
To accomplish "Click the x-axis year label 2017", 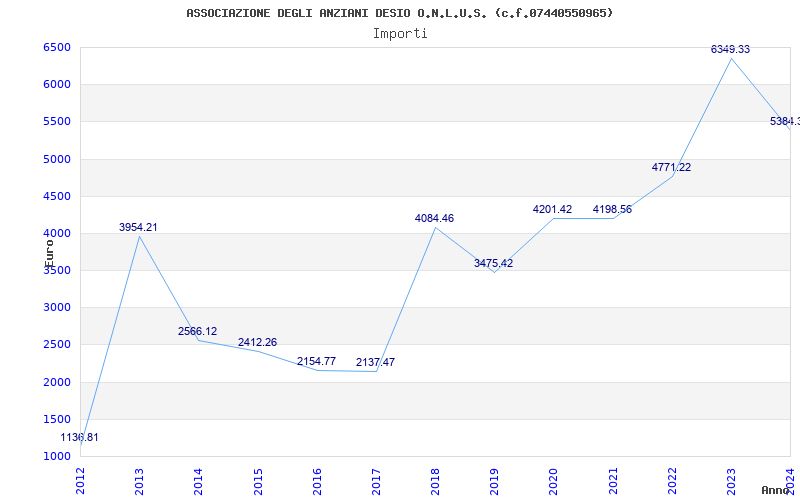I will (x=376, y=481).
